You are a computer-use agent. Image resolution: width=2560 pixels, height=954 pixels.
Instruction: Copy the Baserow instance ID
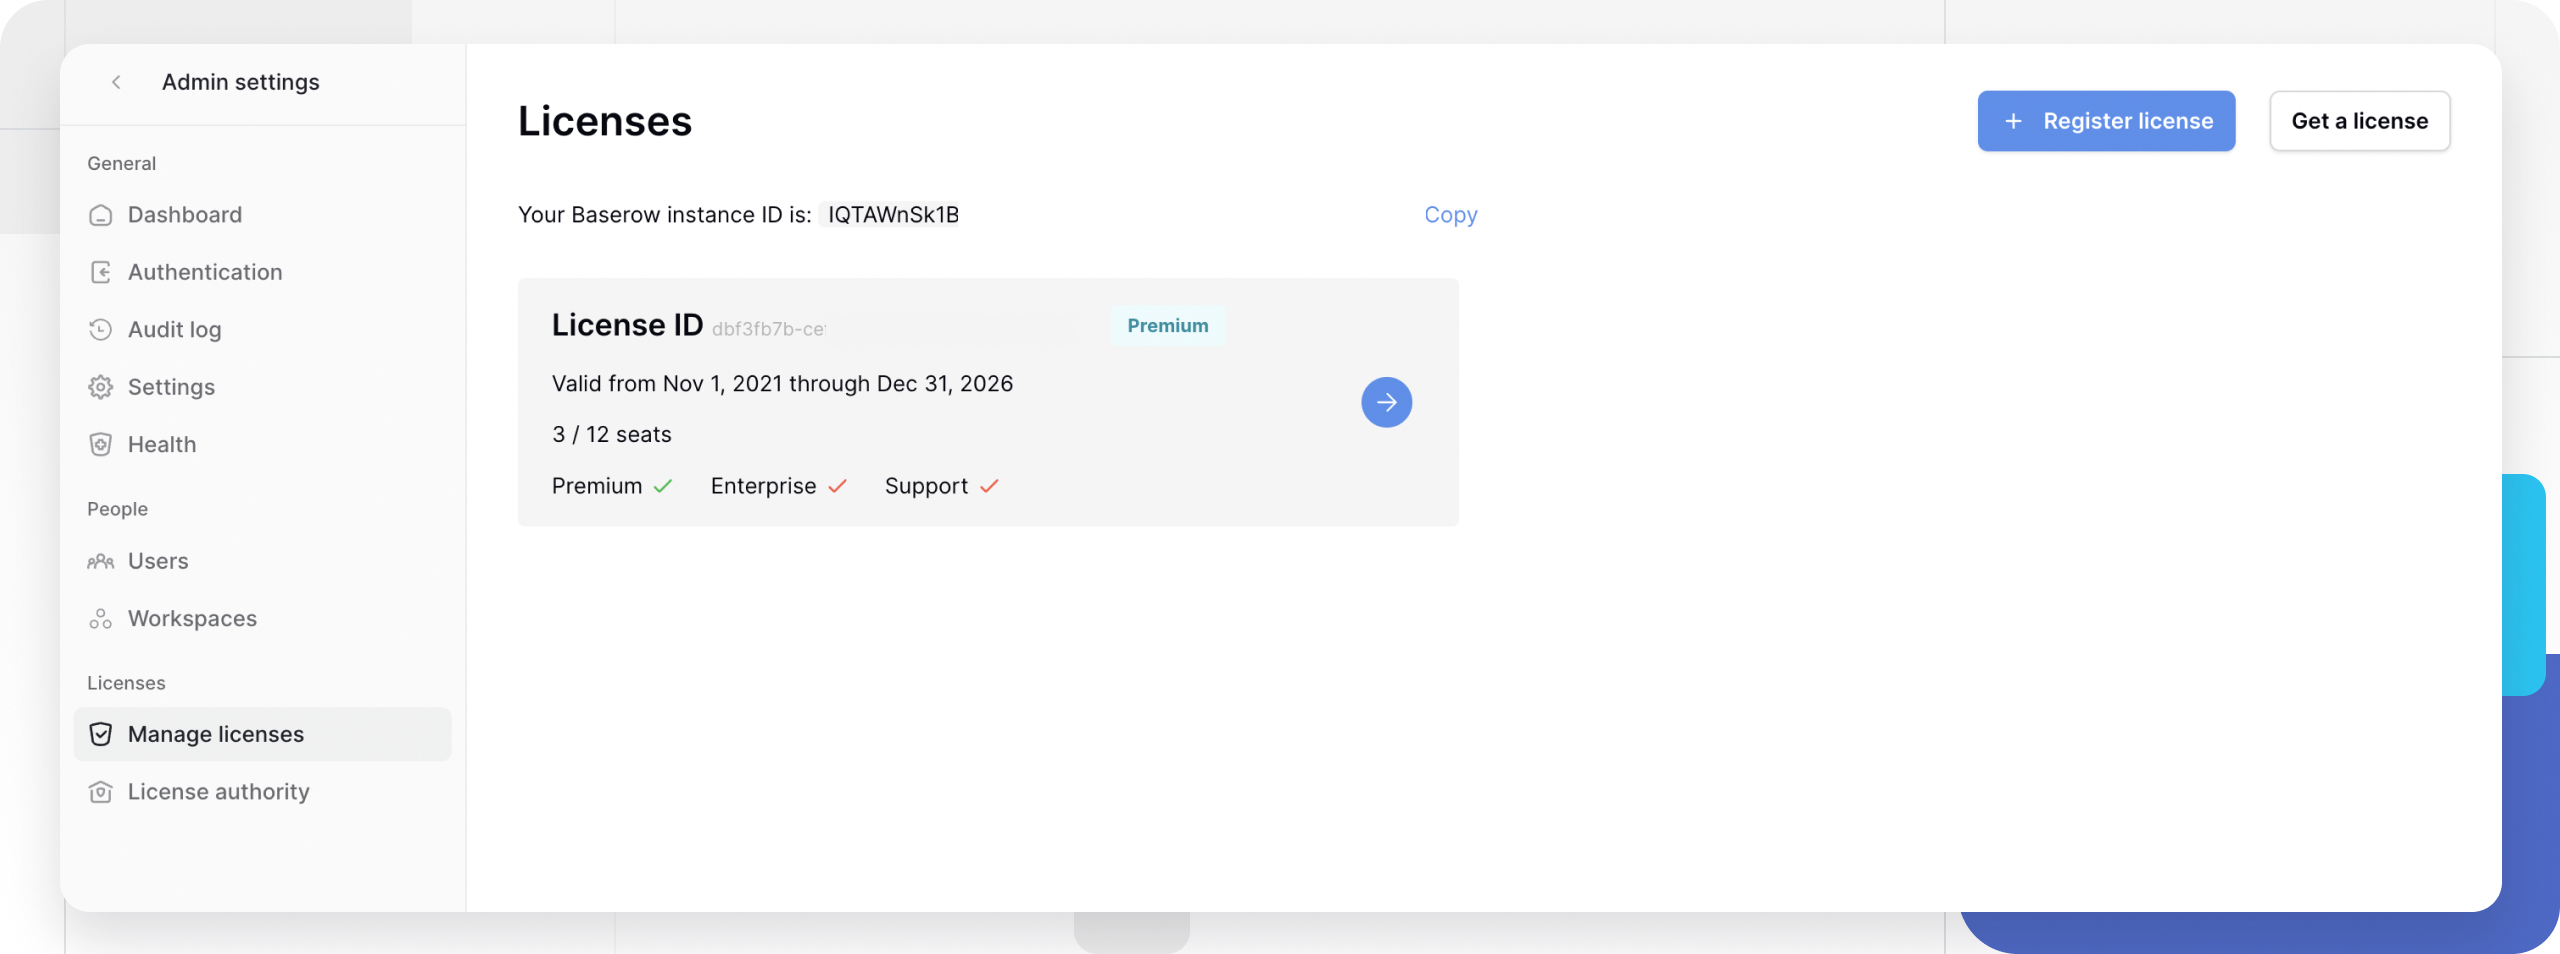click(1450, 214)
